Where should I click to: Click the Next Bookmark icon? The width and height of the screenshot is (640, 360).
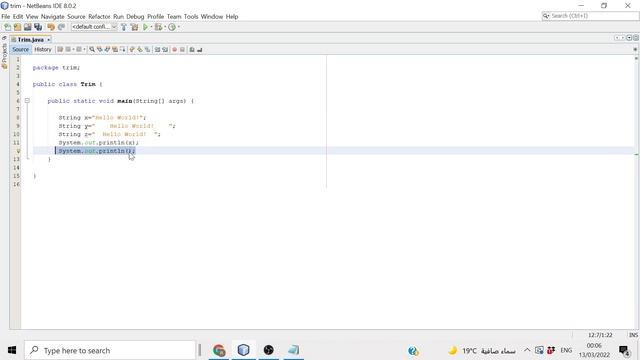coord(140,49)
